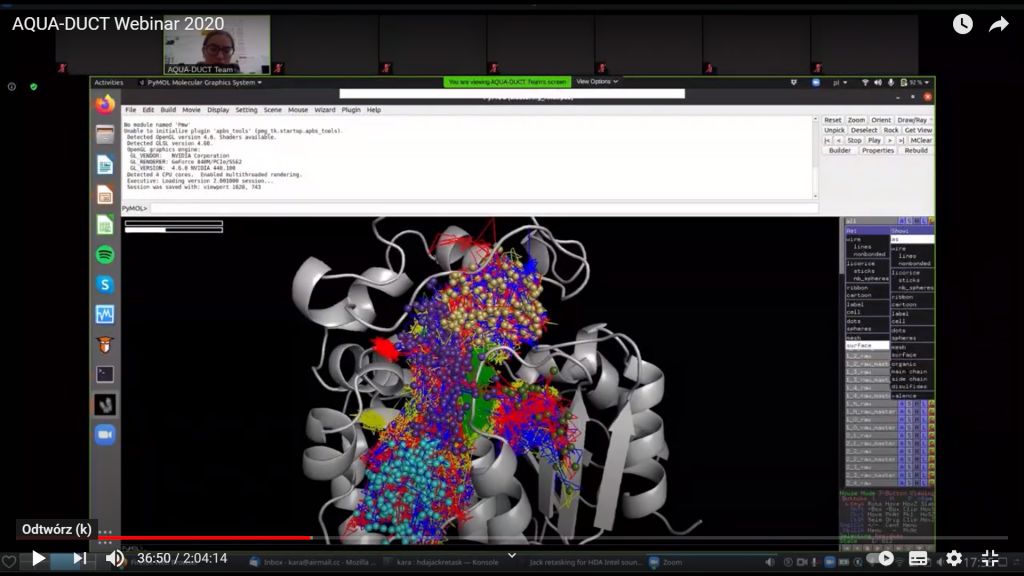1024x576 pixels.
Task: Click the AQUA-DUCT Team video thumbnail
Action: pos(217,44)
